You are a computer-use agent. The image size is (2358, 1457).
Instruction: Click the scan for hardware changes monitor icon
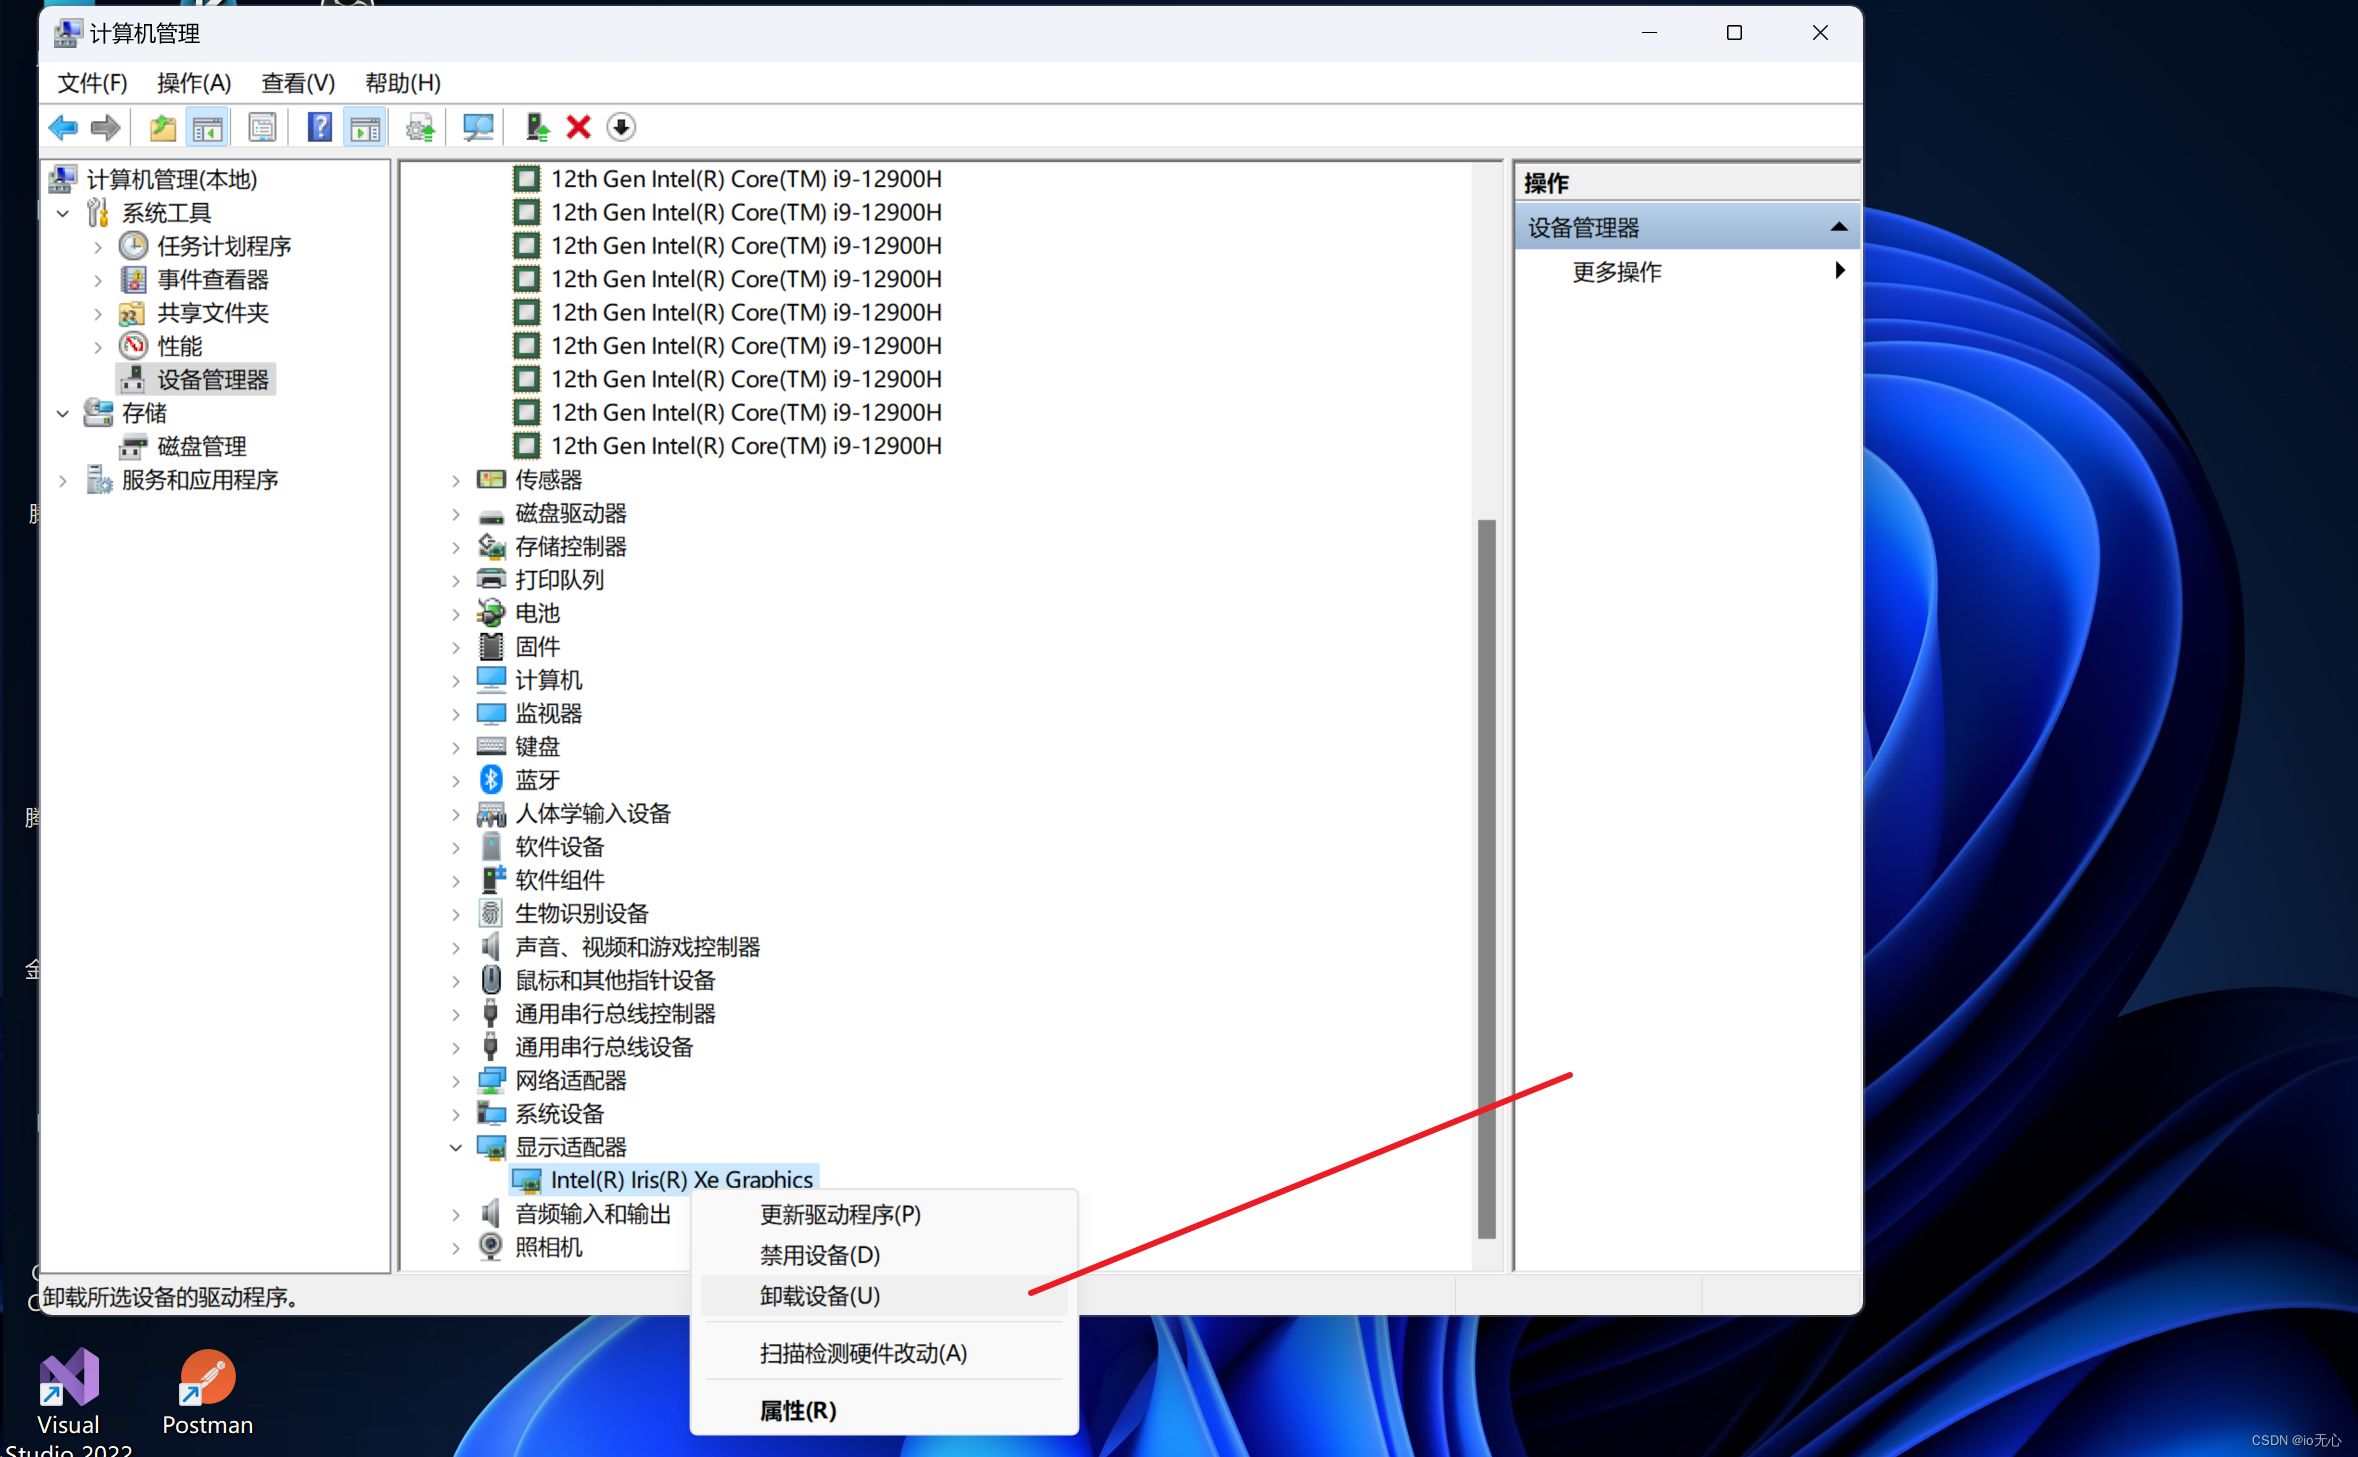[x=477, y=127]
